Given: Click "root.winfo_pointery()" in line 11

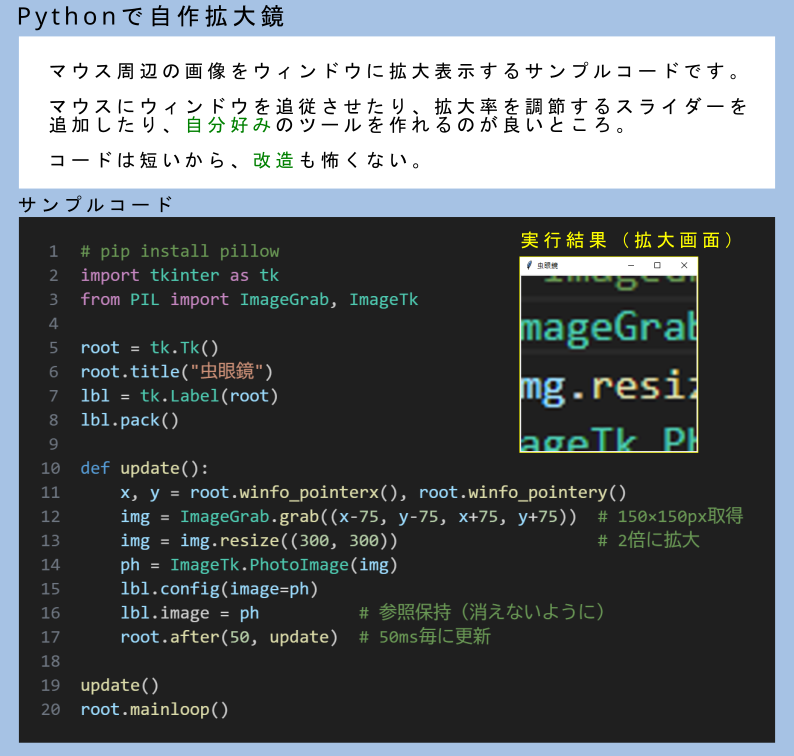Looking at the screenshot, I should tap(523, 492).
